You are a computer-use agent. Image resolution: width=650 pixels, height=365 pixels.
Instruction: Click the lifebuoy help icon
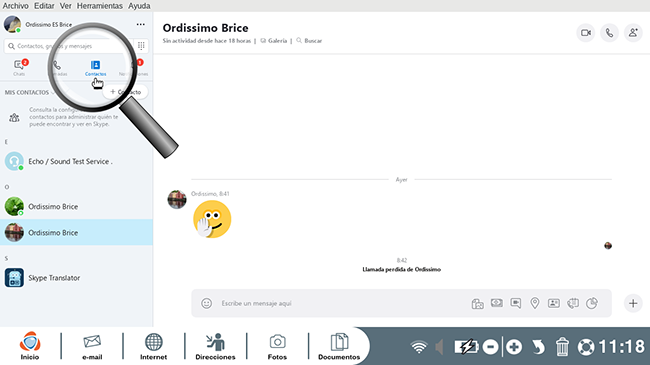coord(586,347)
